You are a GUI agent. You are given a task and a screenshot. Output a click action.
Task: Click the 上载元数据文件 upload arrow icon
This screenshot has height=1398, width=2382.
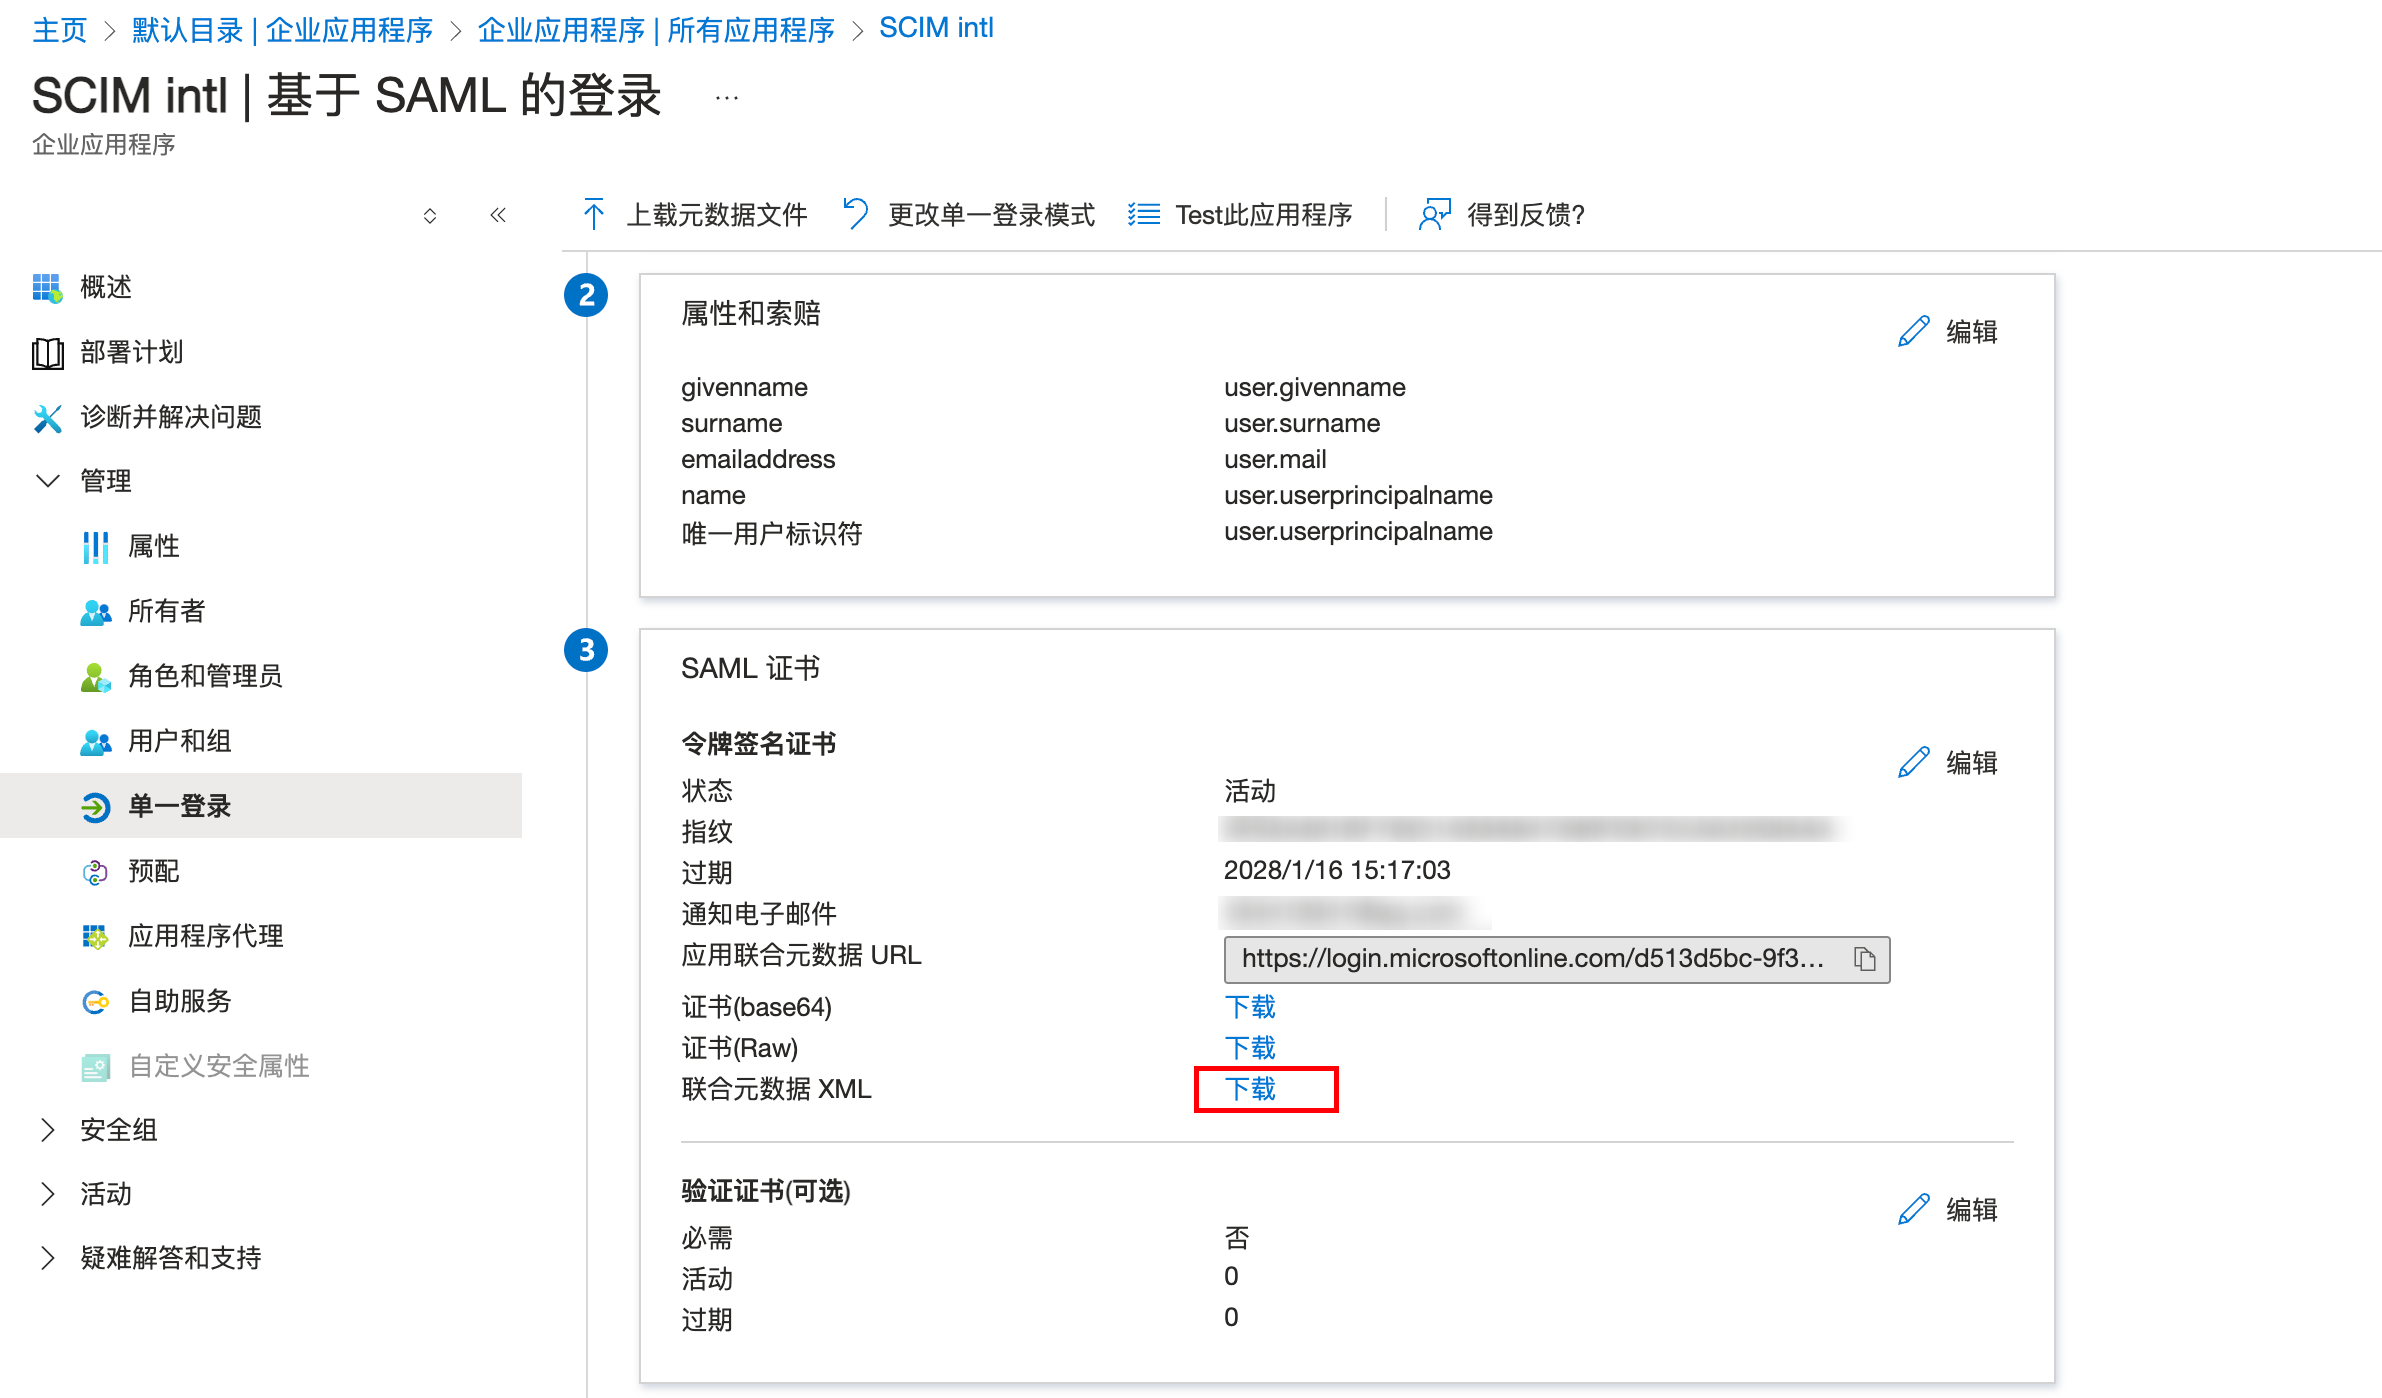(593, 214)
